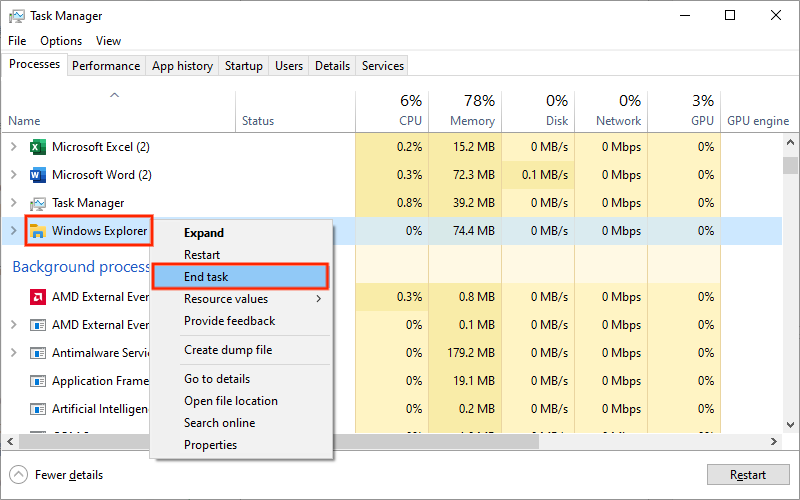
Task: Switch to the App history tab
Action: click(182, 66)
